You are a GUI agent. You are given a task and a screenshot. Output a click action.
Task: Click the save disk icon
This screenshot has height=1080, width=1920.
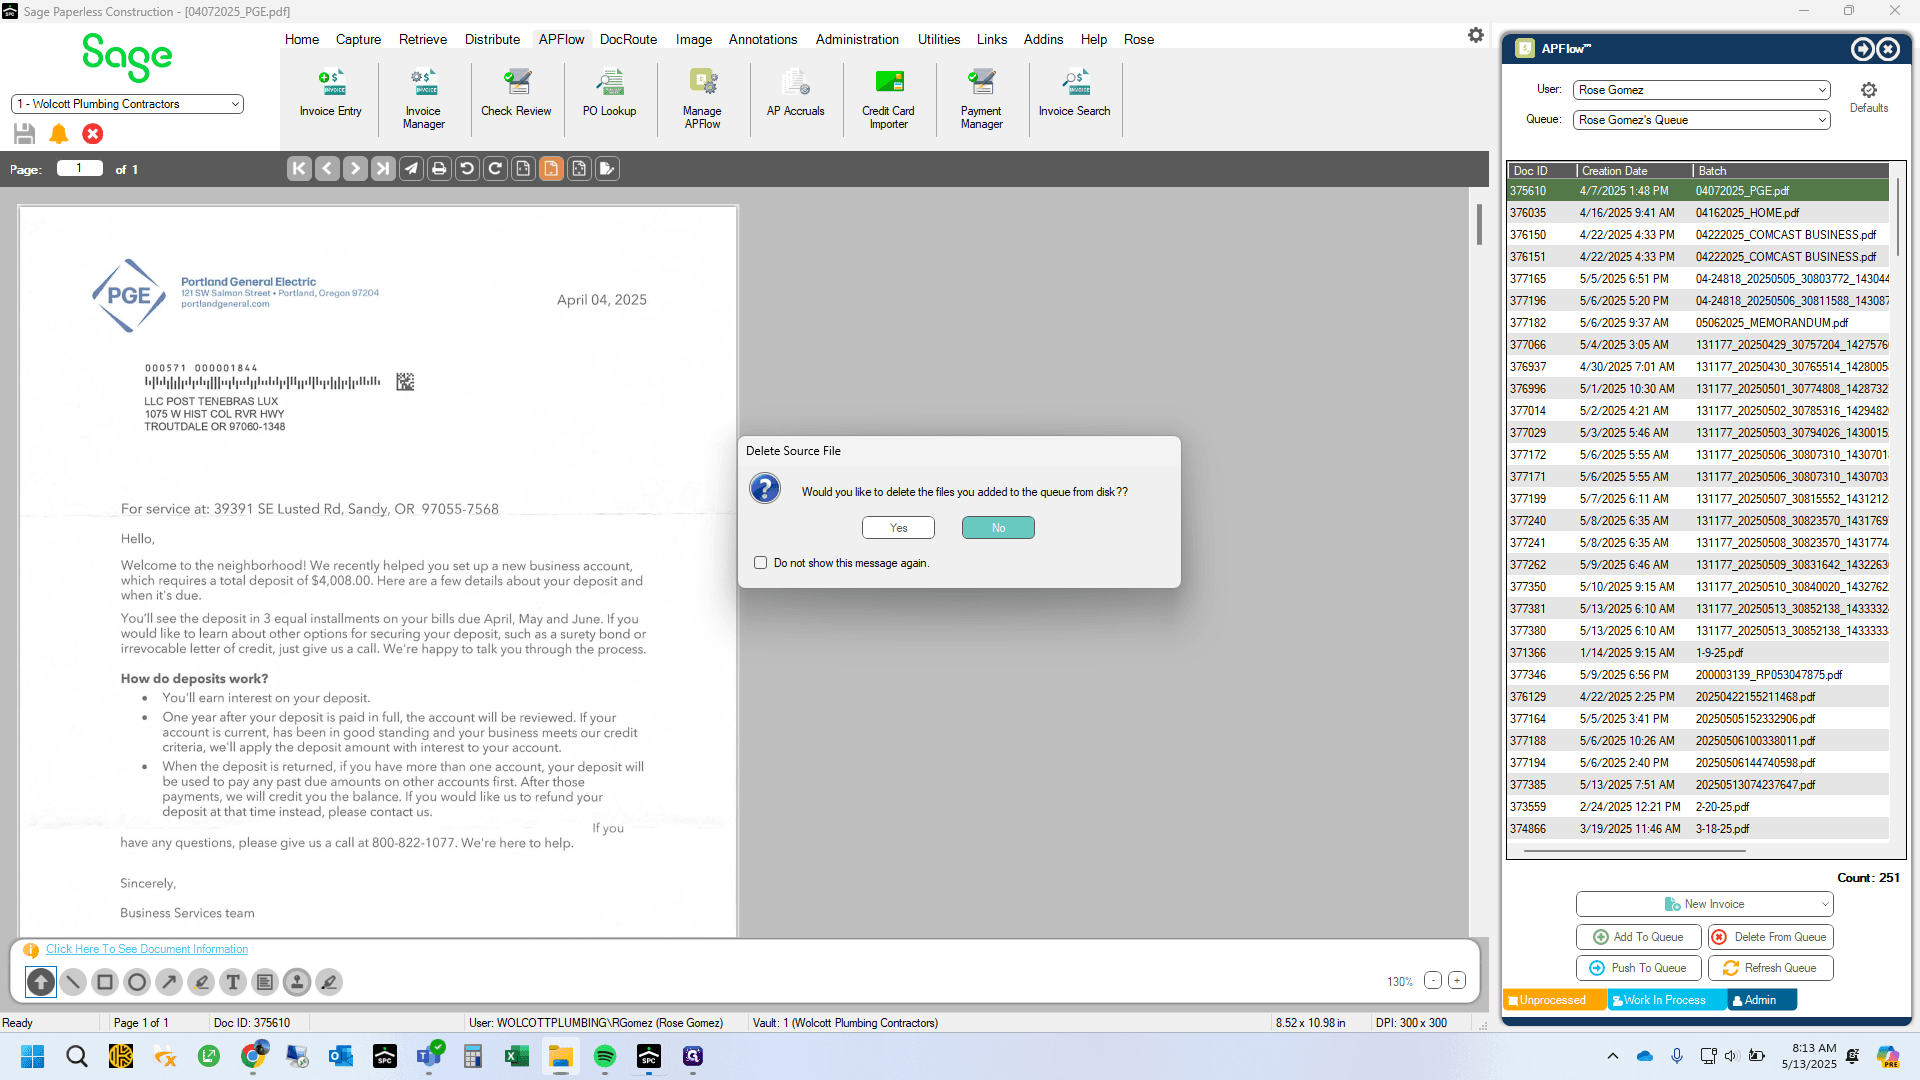point(25,134)
